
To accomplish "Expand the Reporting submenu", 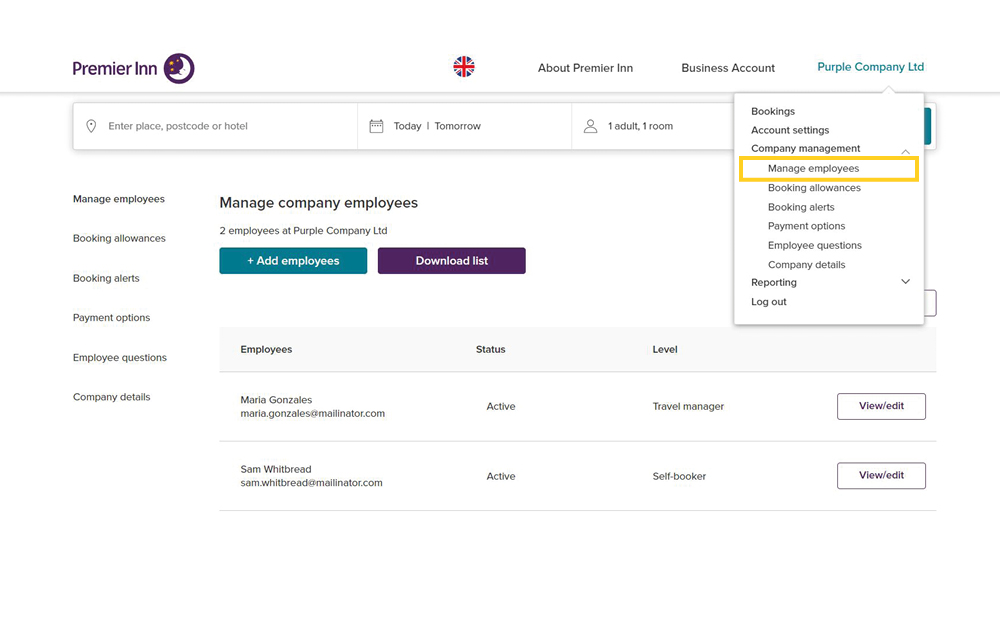I will (905, 282).
